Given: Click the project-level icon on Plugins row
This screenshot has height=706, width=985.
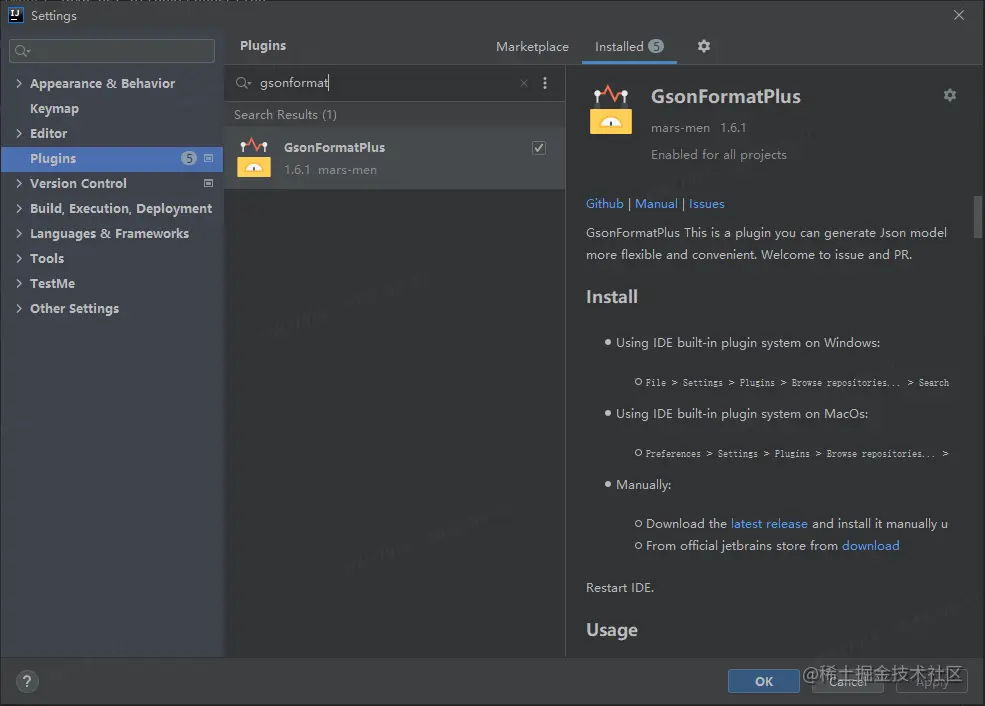Looking at the screenshot, I should [209, 158].
